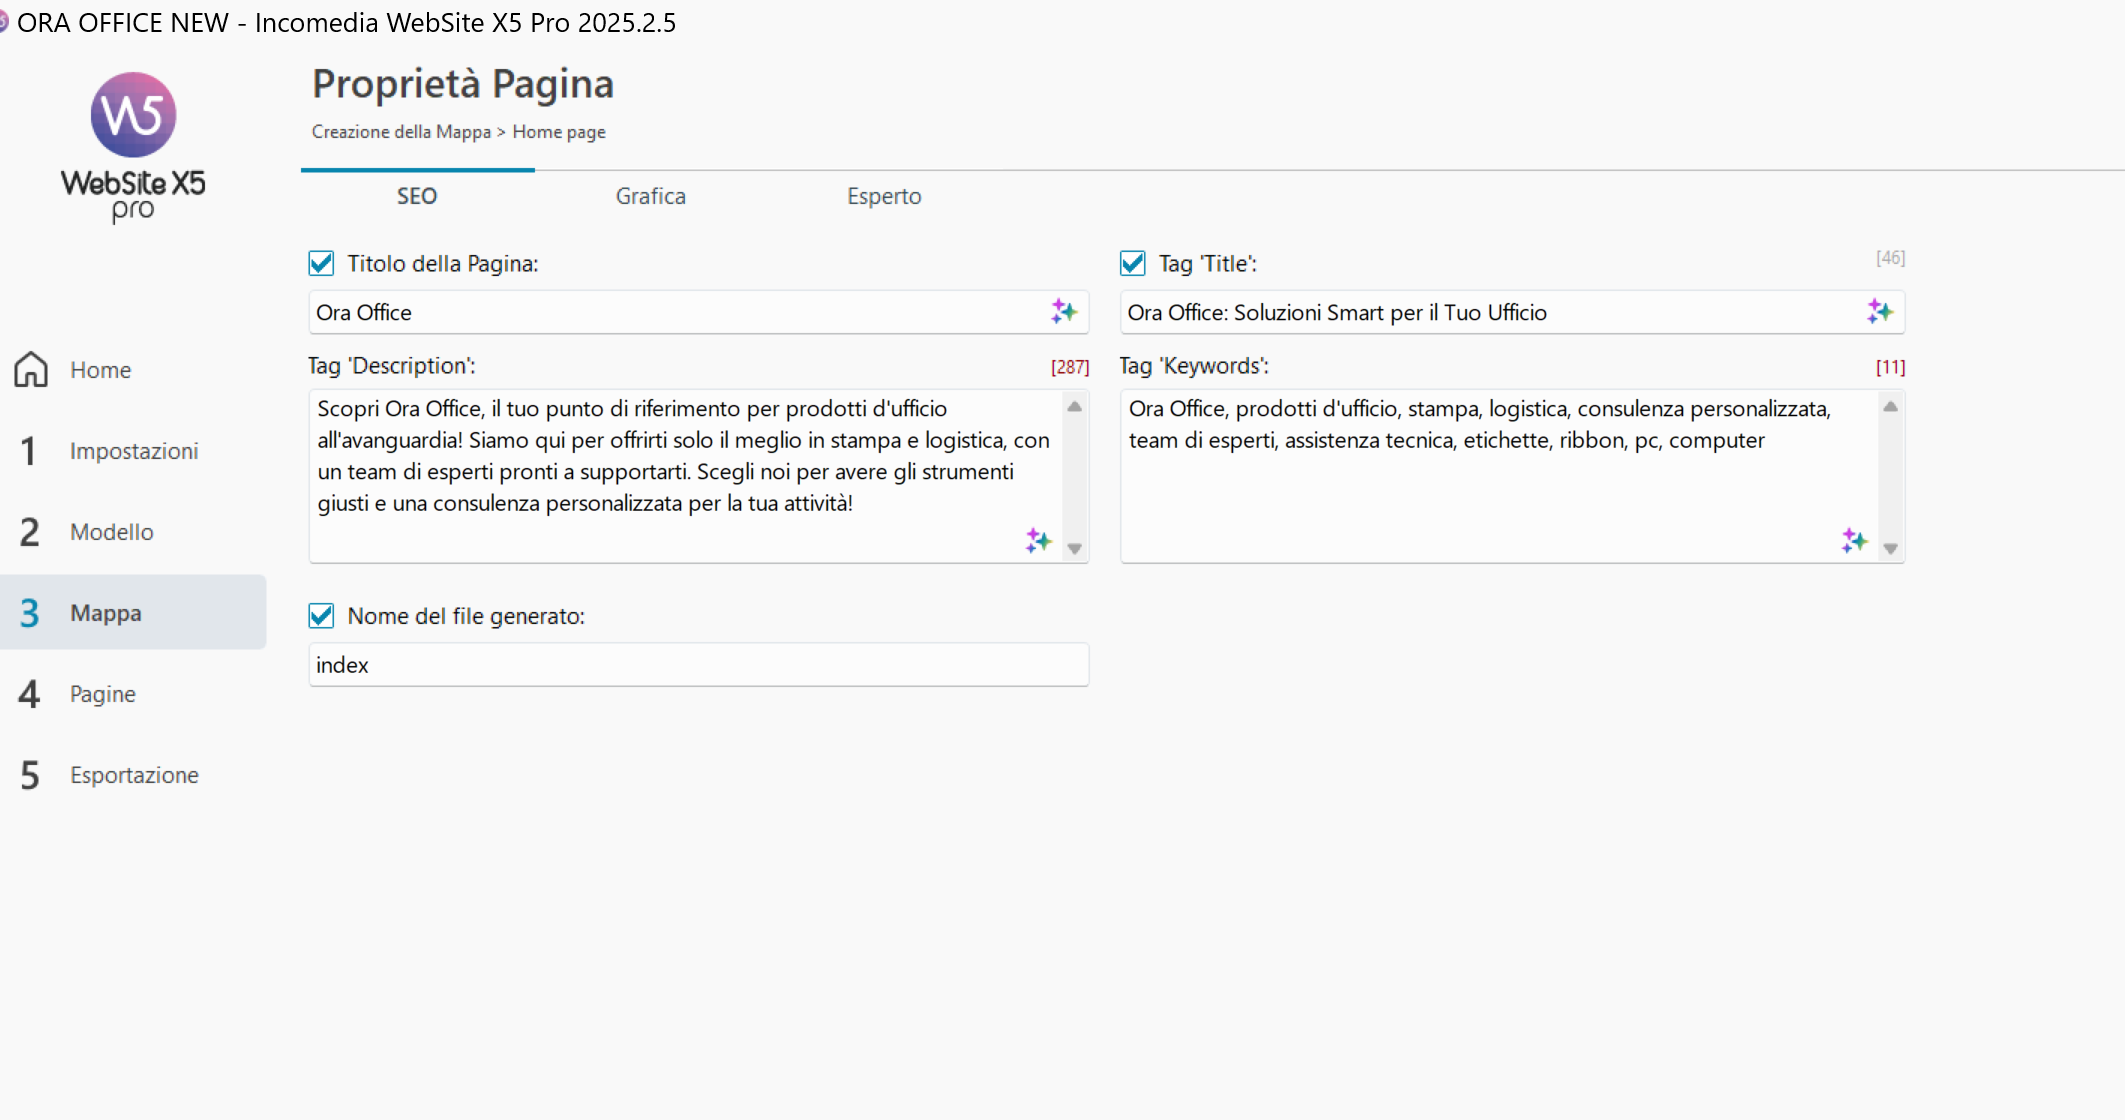This screenshot has height=1120, width=2125.
Task: Click the step number 1 icon for Impostazioni
Action: [29, 451]
